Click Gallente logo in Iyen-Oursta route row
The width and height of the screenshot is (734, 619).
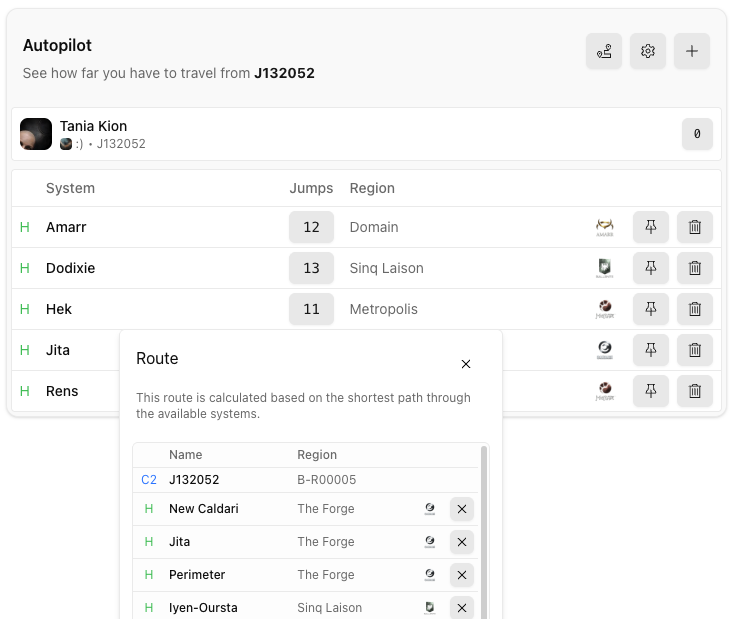430,608
